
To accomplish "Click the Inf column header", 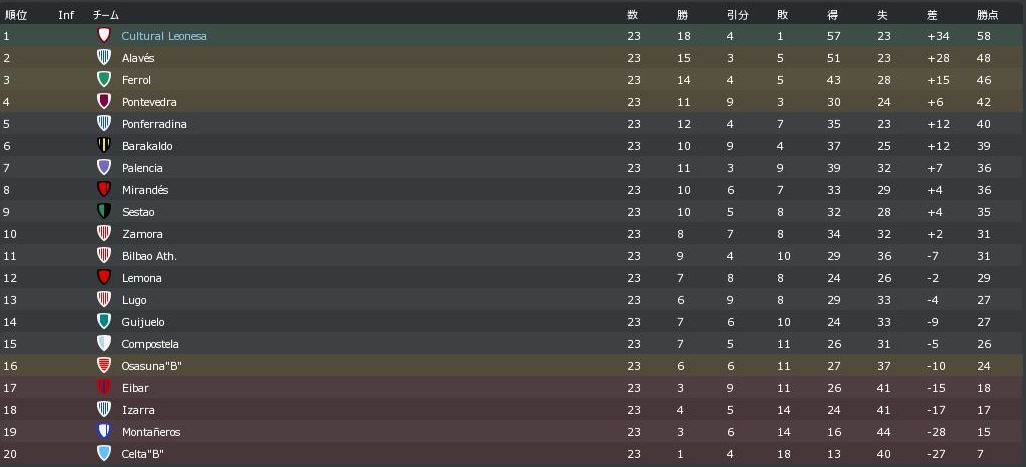I will [66, 15].
